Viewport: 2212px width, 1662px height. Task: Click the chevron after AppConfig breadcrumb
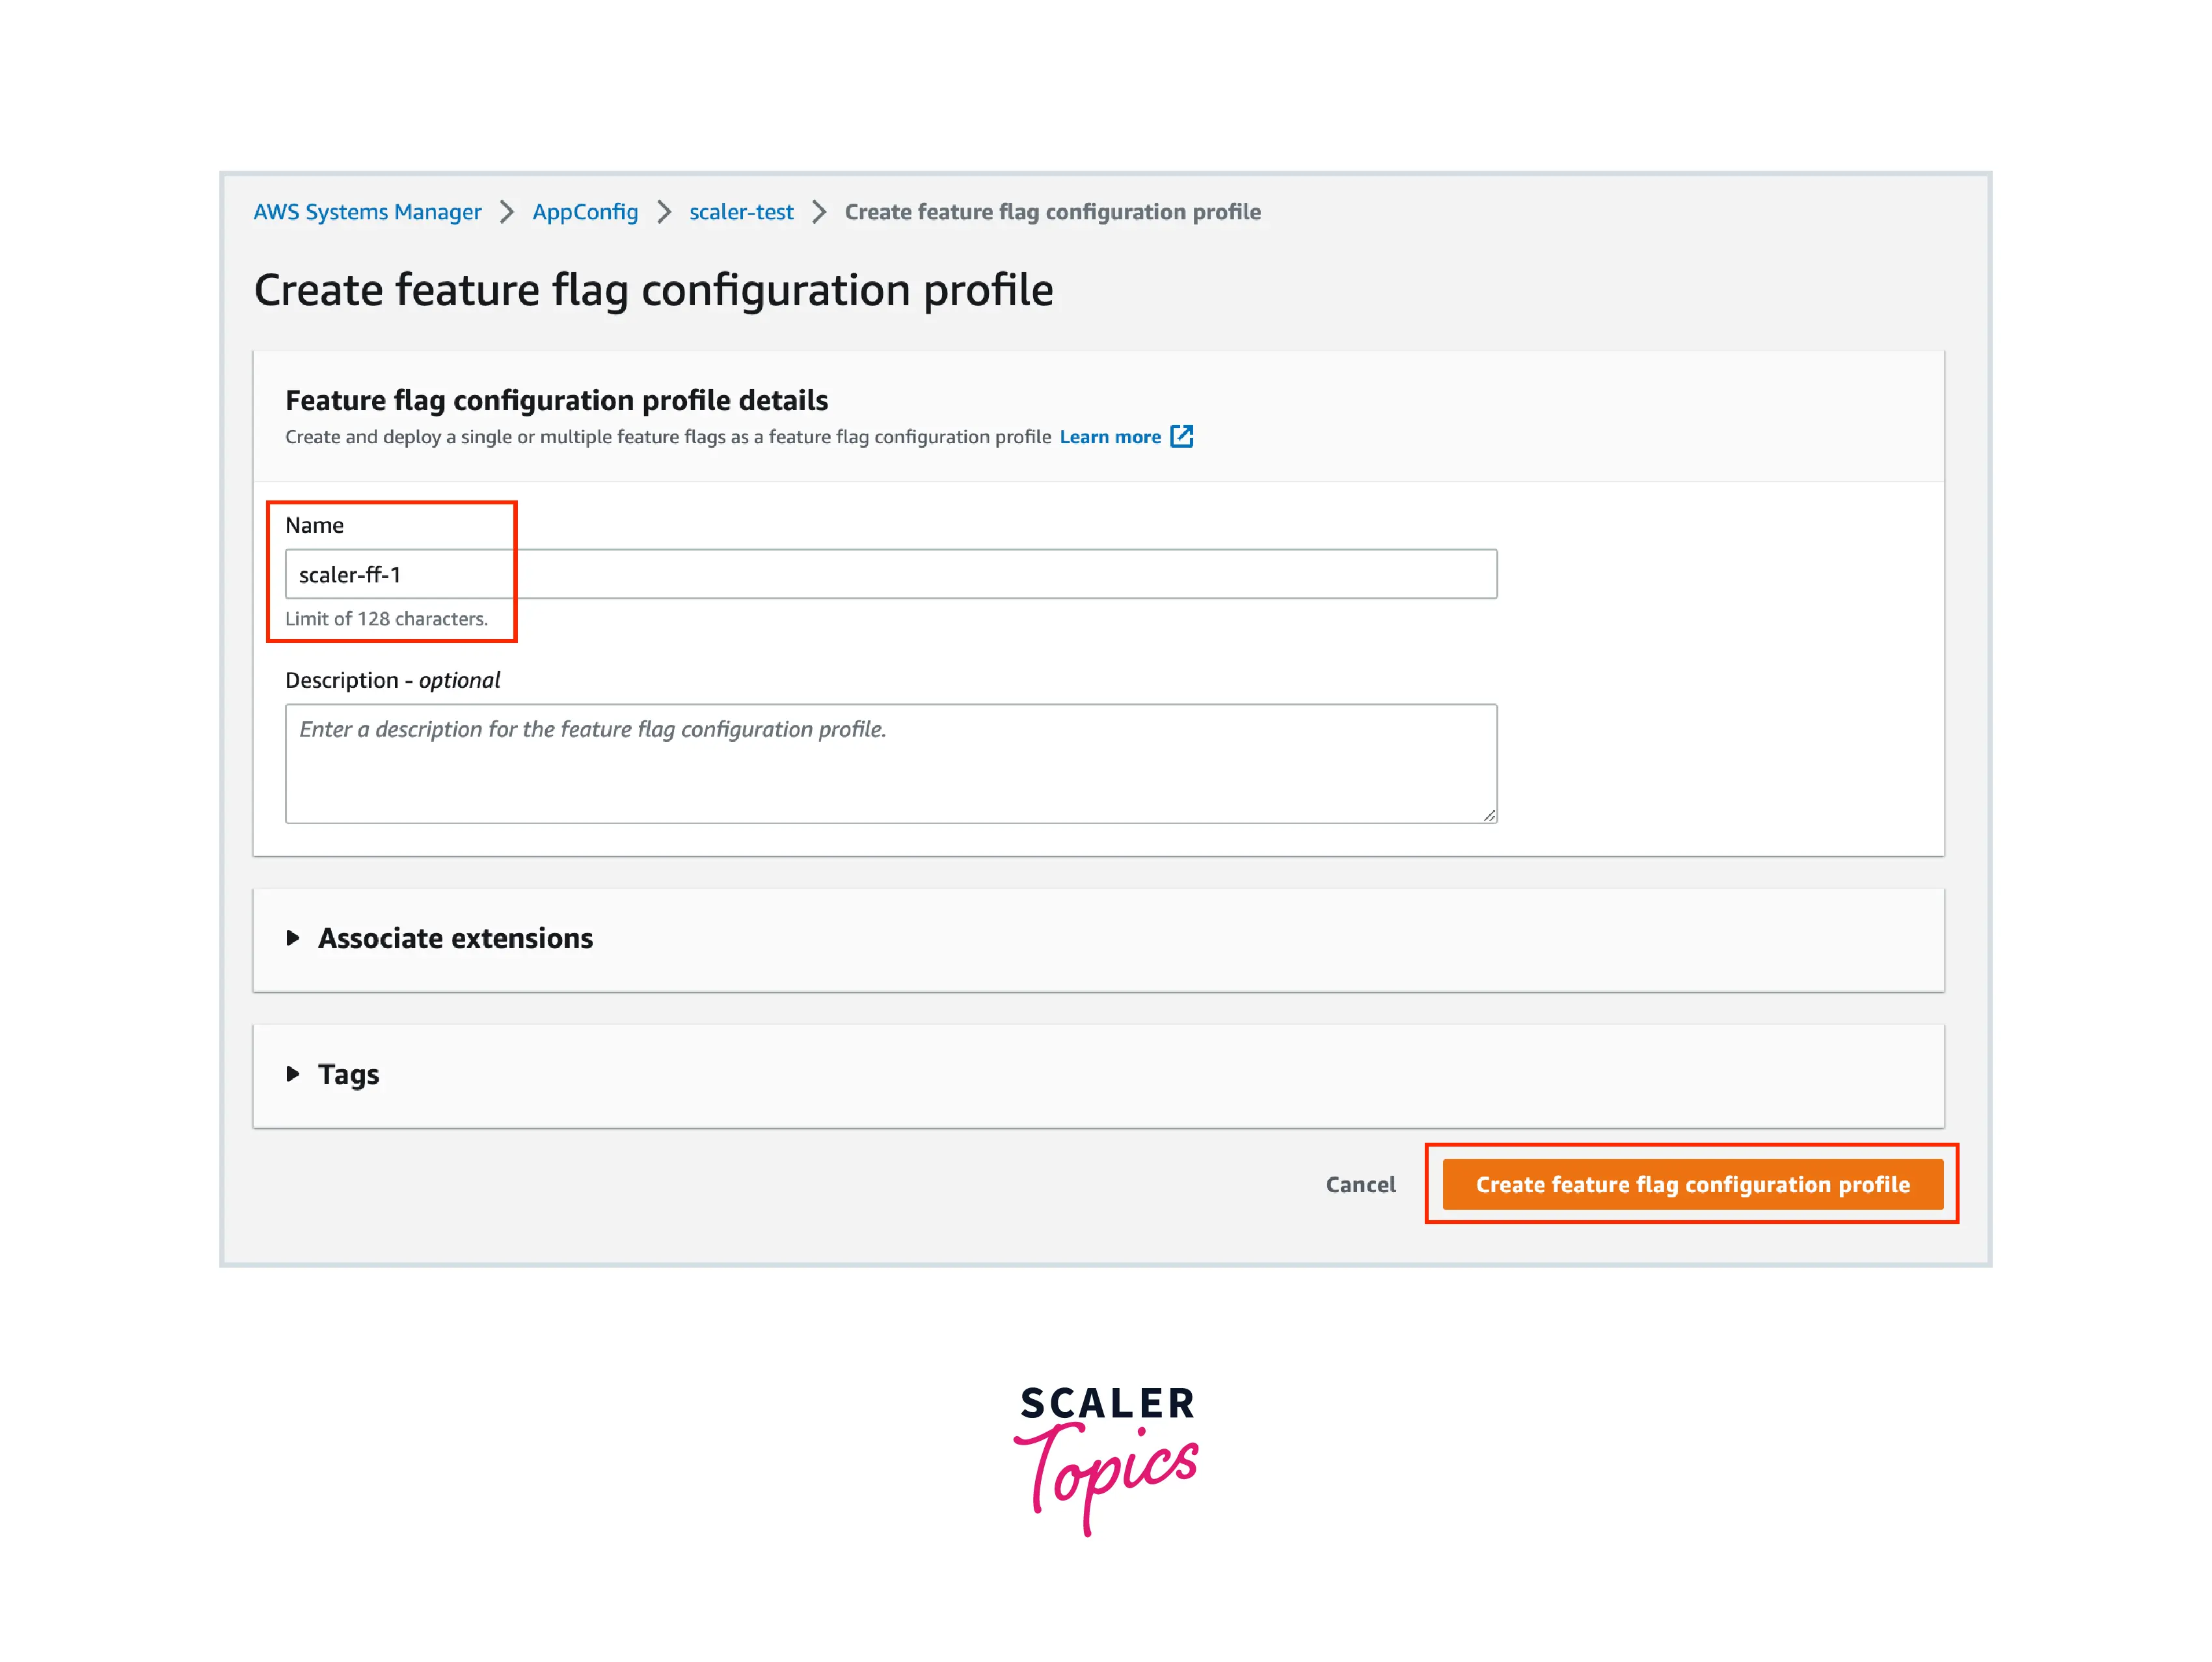pyautogui.click(x=664, y=212)
